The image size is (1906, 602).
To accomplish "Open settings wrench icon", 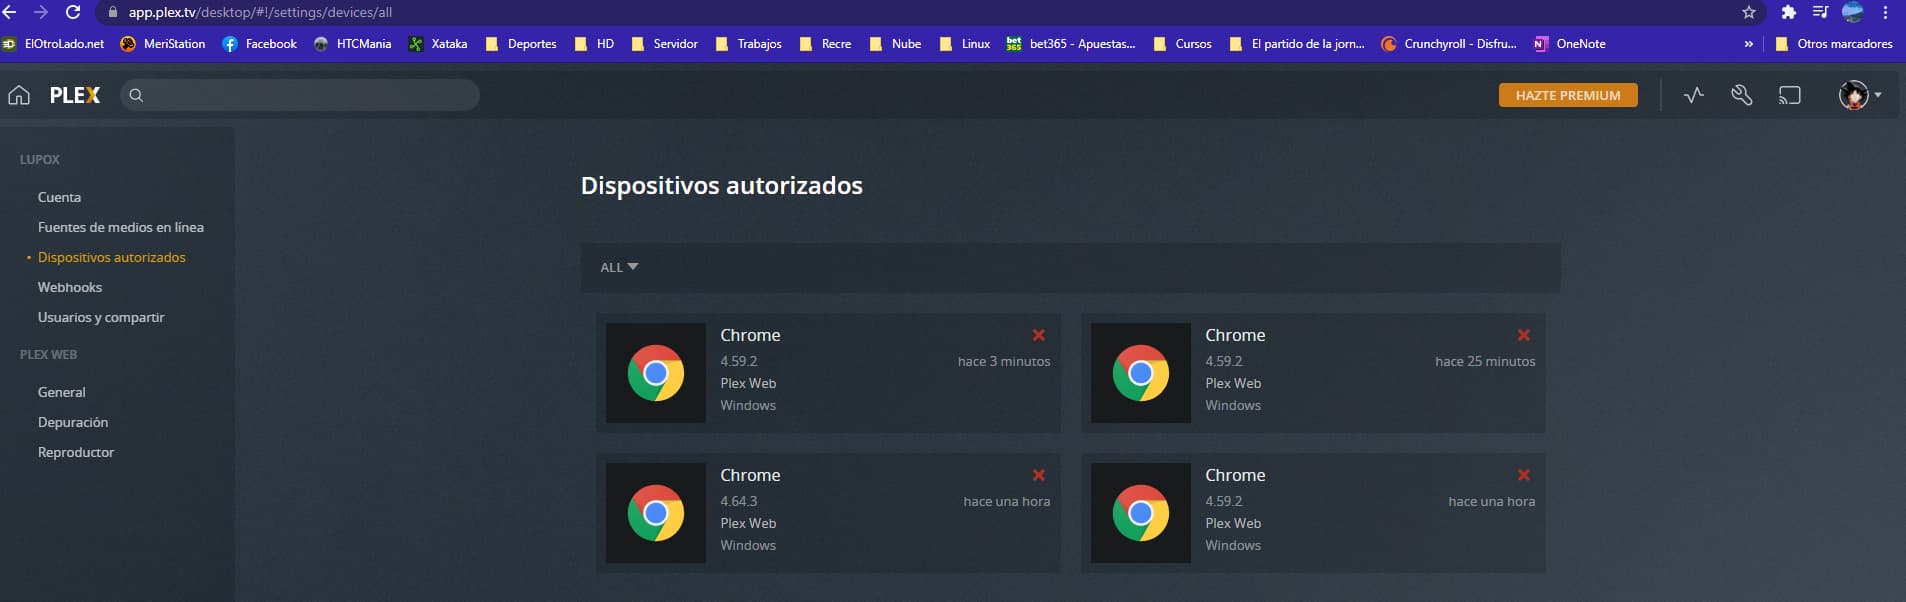I will pyautogui.click(x=1742, y=95).
